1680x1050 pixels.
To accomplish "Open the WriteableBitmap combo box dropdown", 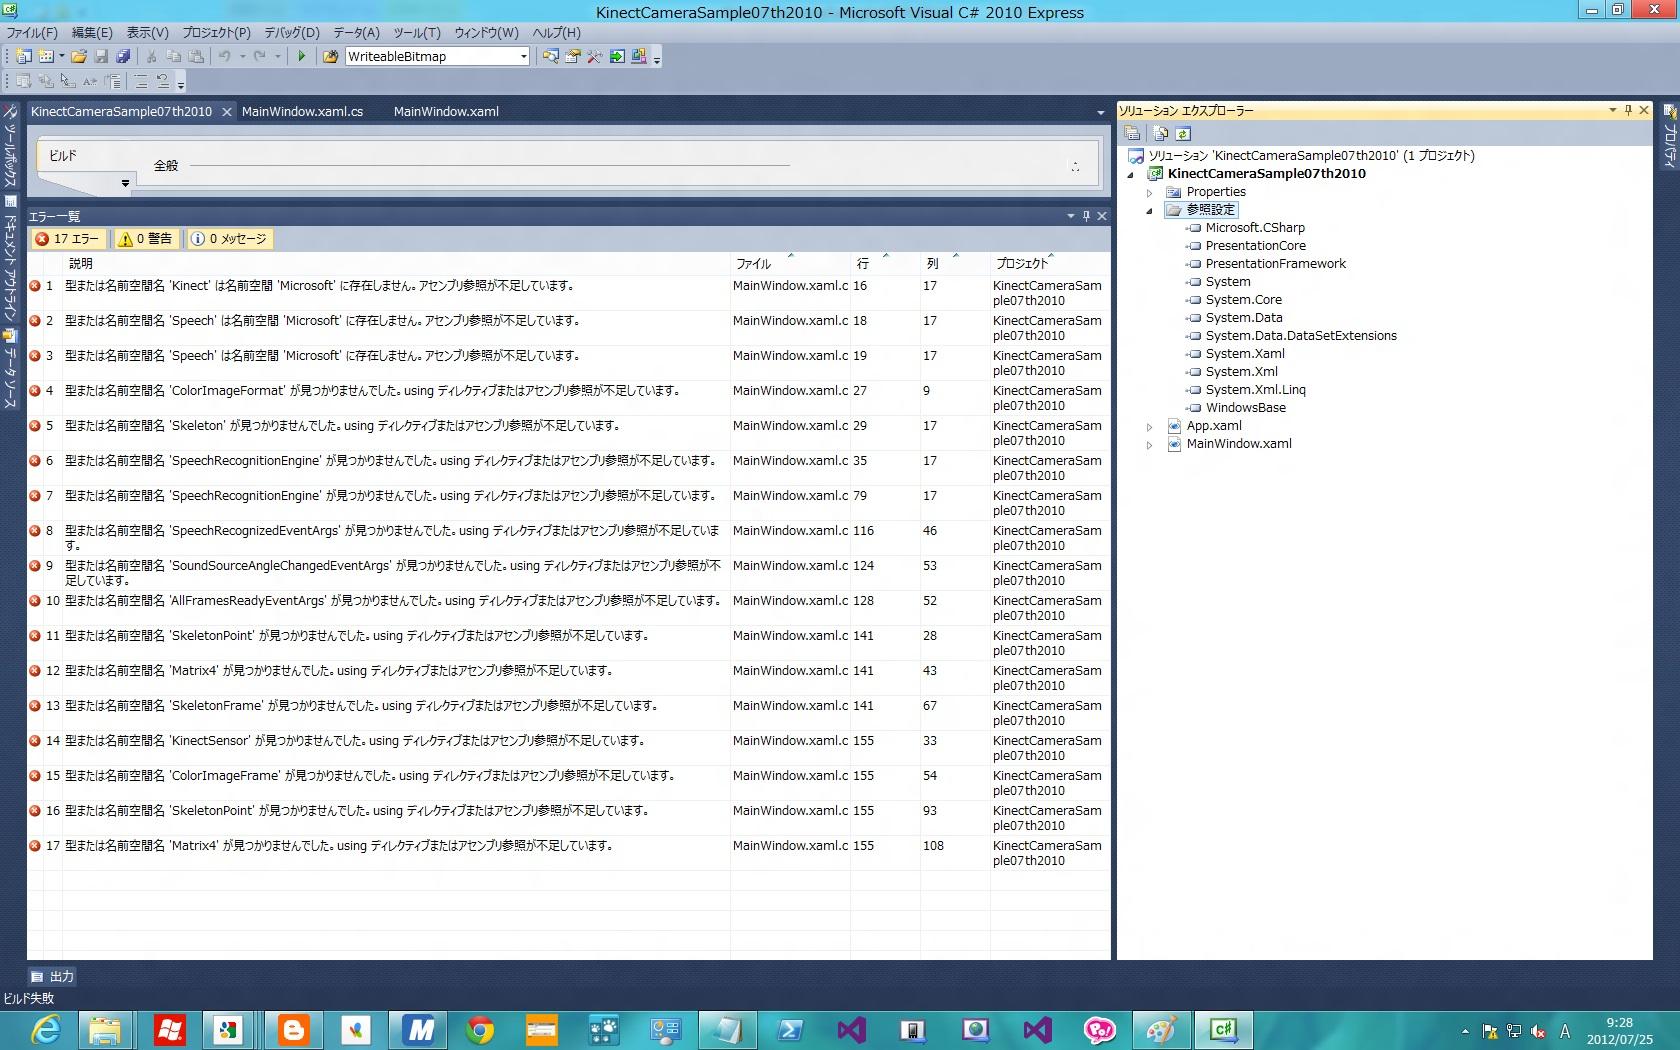I will click(523, 56).
